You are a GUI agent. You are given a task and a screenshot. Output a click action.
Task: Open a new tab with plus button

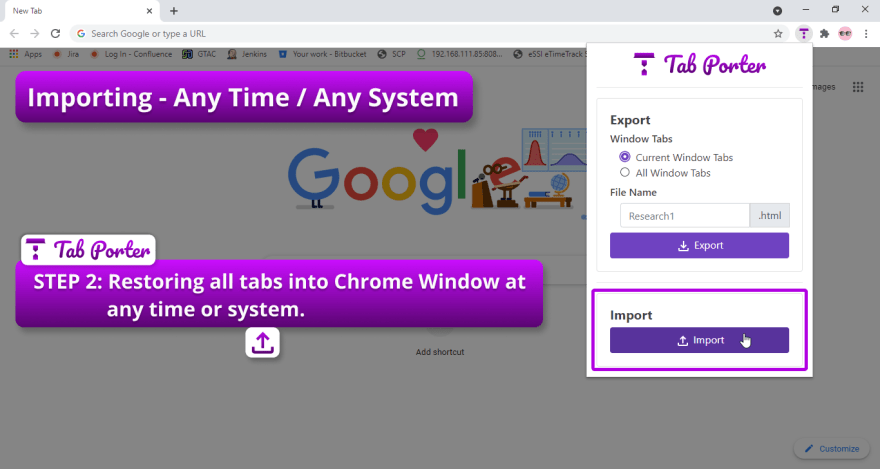click(x=174, y=11)
